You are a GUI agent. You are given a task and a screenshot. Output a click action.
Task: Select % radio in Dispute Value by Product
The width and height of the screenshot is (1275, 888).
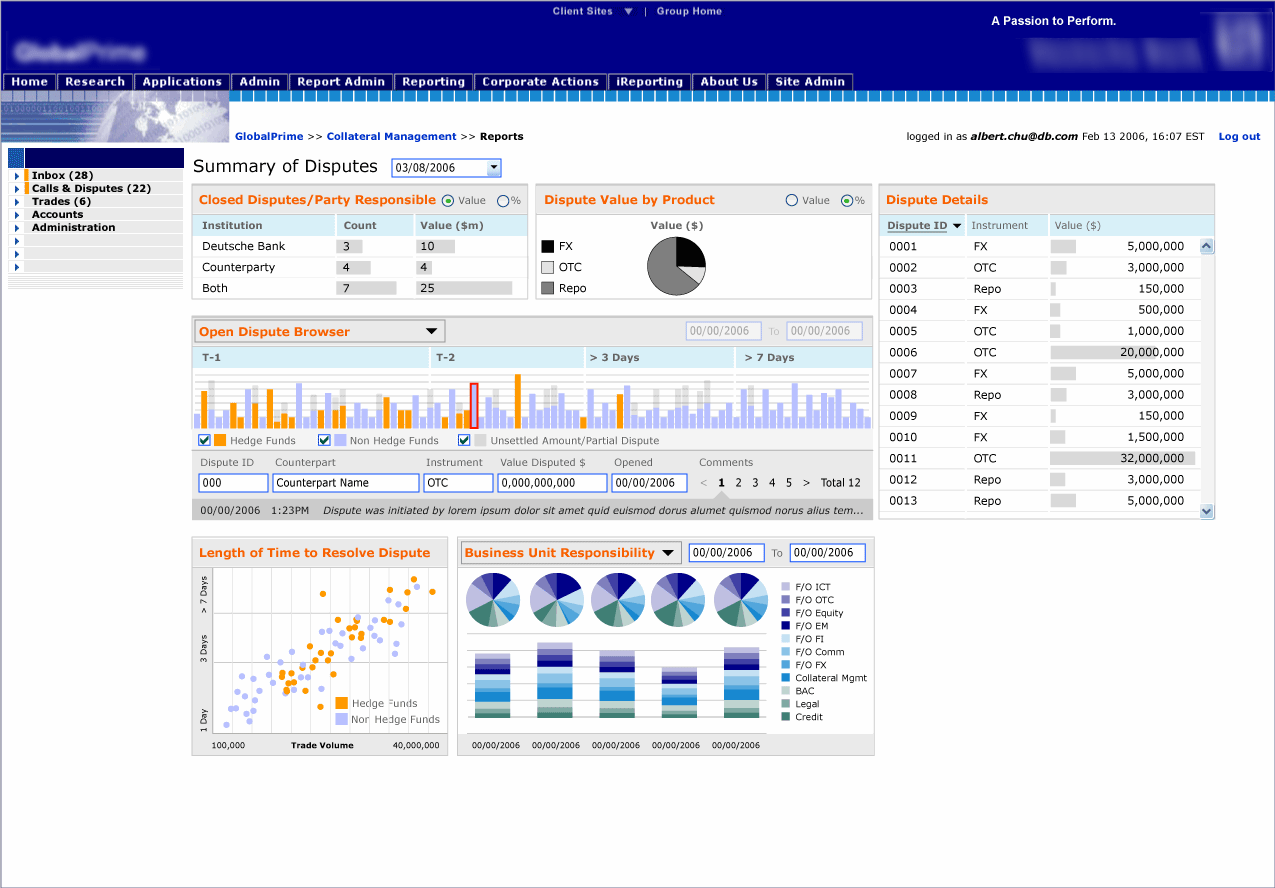[847, 200]
